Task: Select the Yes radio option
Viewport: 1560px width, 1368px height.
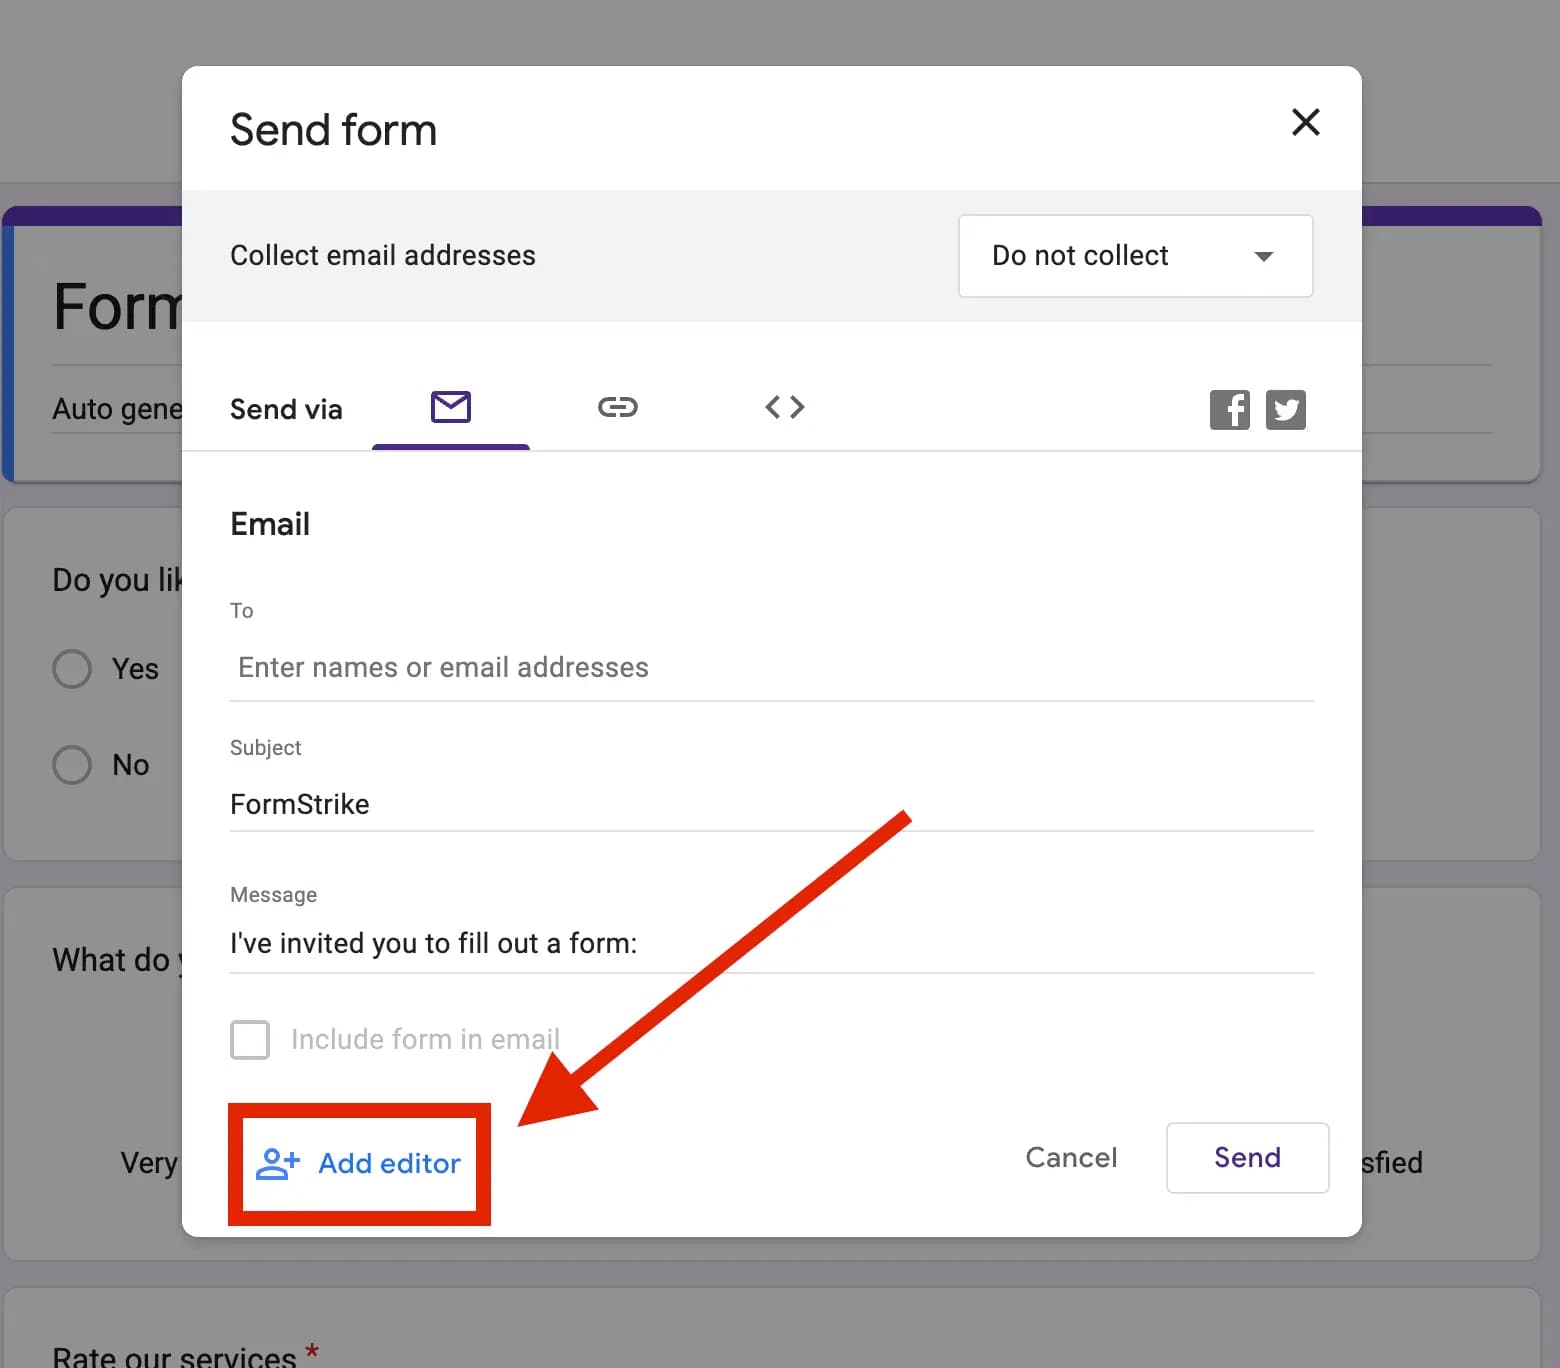Action: (x=72, y=669)
